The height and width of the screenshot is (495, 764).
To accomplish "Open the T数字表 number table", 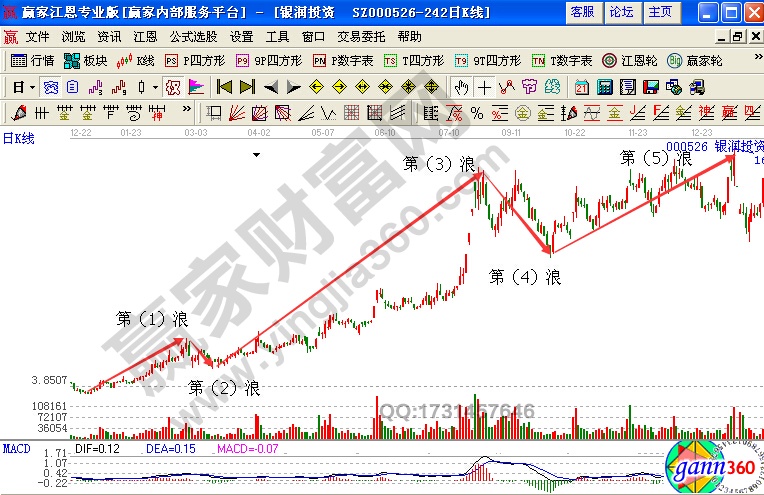I will [561, 60].
